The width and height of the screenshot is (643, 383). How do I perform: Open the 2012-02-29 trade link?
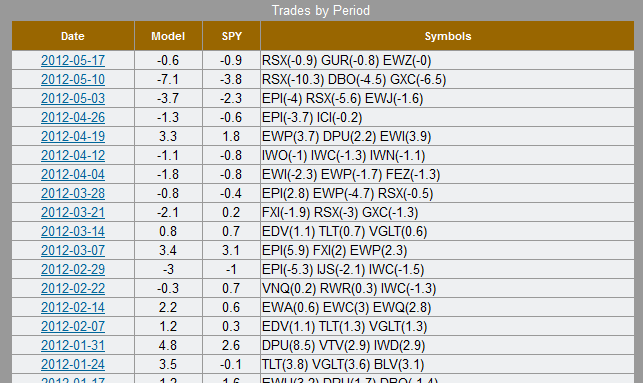[73, 269]
